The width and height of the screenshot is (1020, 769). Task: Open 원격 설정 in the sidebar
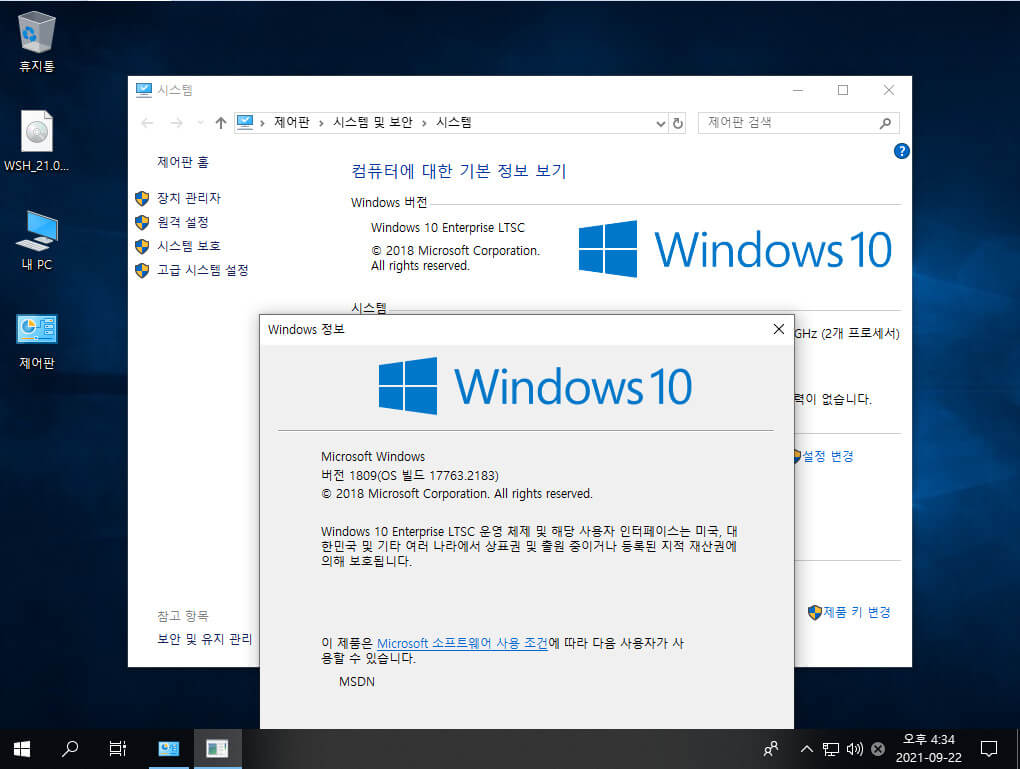tap(183, 222)
